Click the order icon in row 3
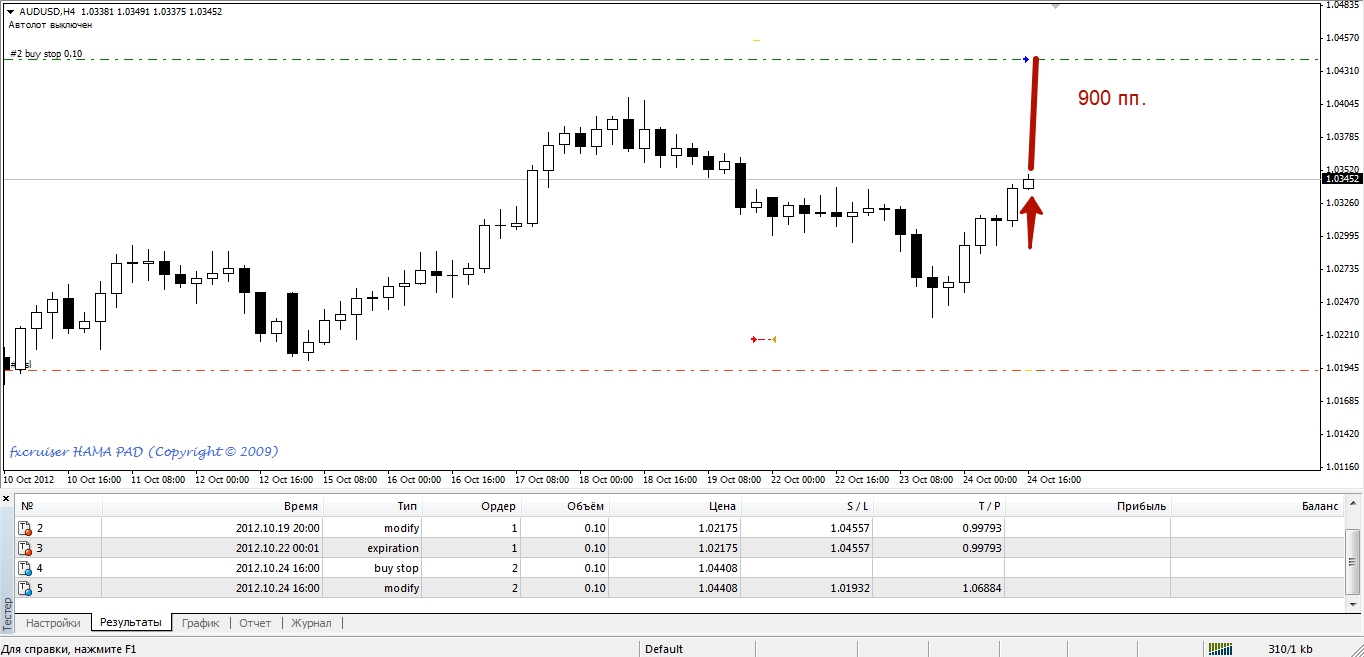 click(25, 548)
